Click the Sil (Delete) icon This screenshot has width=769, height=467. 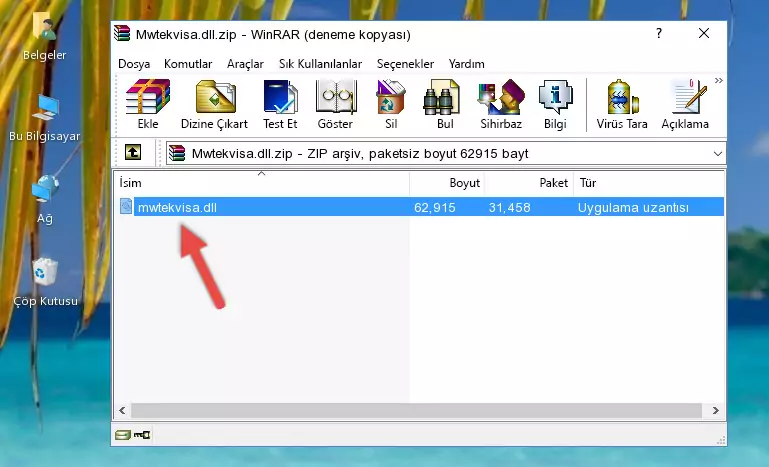pos(391,104)
